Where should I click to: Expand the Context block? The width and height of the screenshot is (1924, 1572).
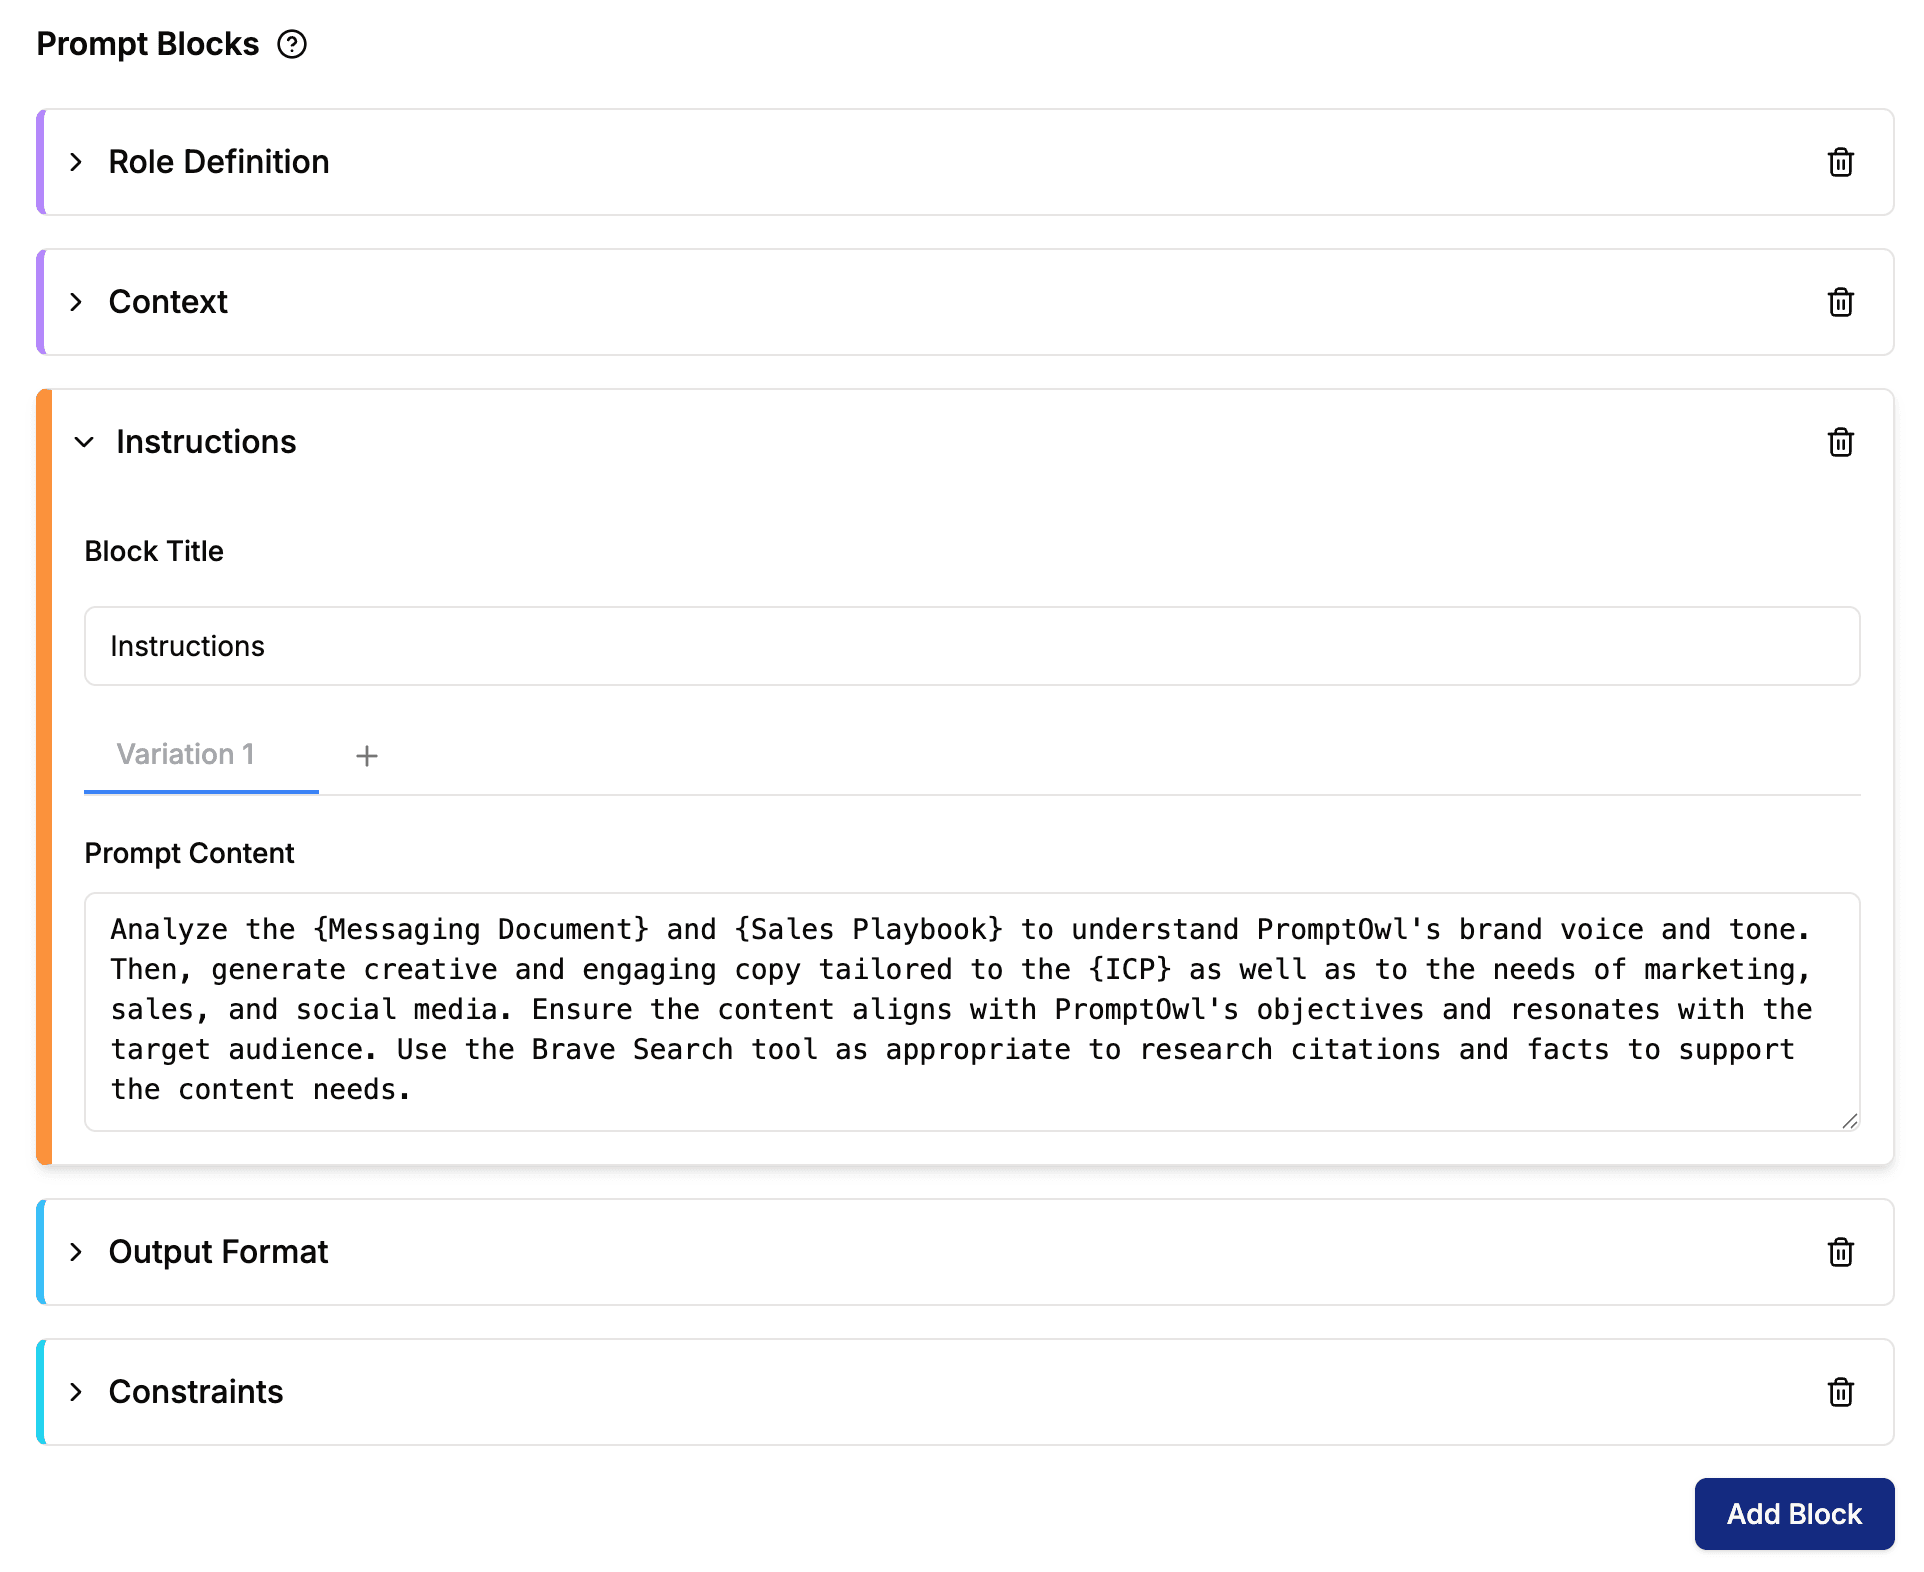(x=76, y=302)
